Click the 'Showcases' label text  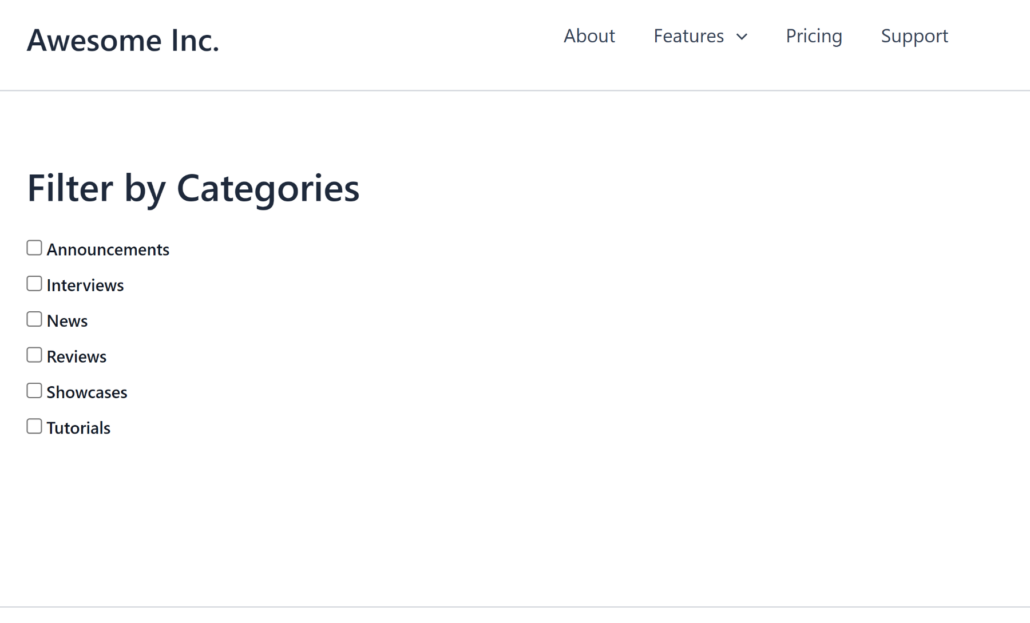87,393
